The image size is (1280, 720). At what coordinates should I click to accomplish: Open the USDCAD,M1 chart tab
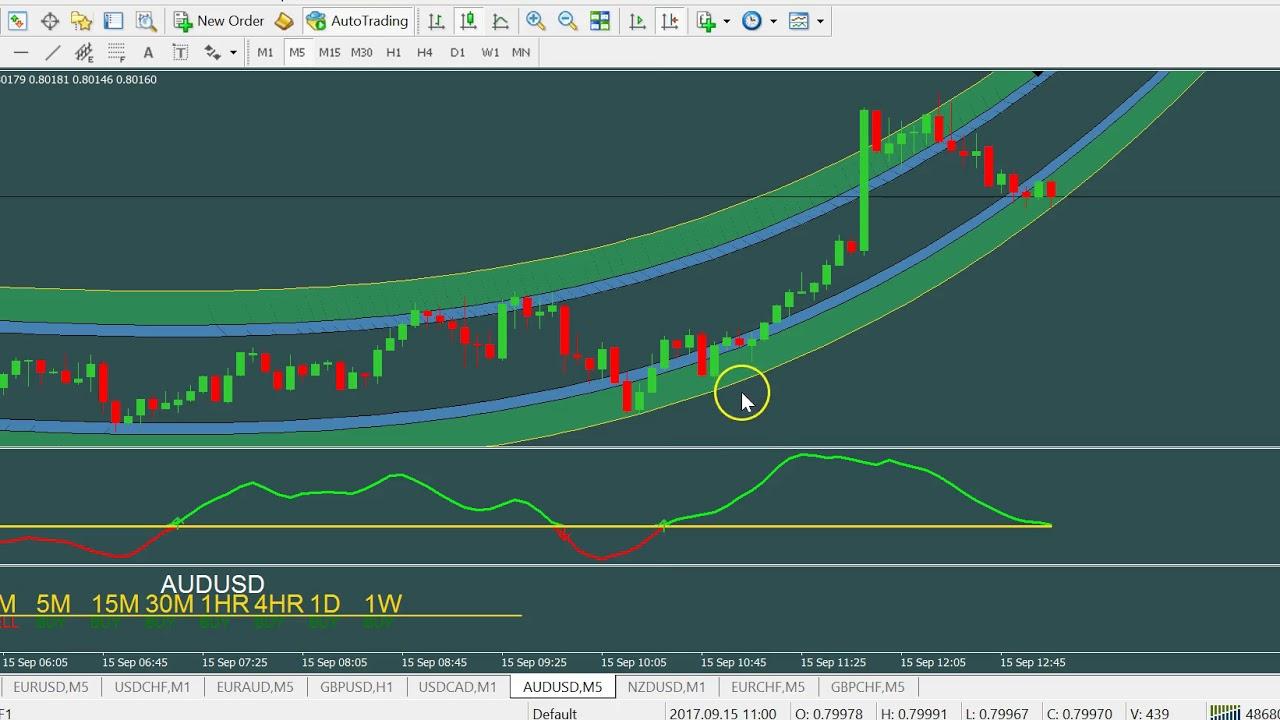click(x=458, y=686)
